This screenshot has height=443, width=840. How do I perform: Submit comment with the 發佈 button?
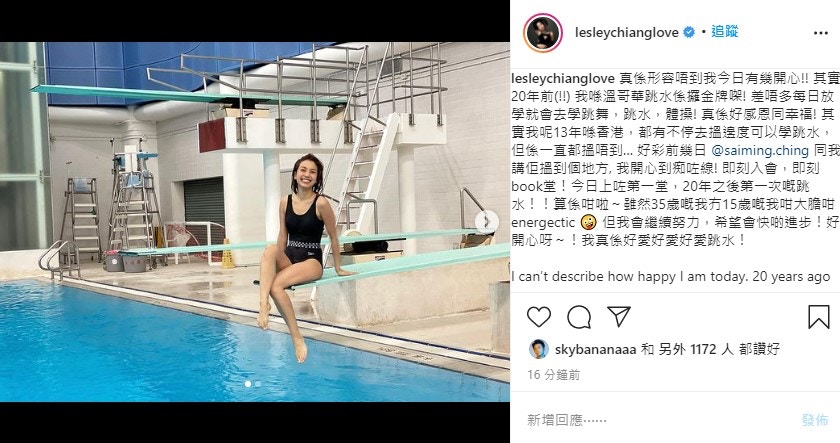pos(815,420)
